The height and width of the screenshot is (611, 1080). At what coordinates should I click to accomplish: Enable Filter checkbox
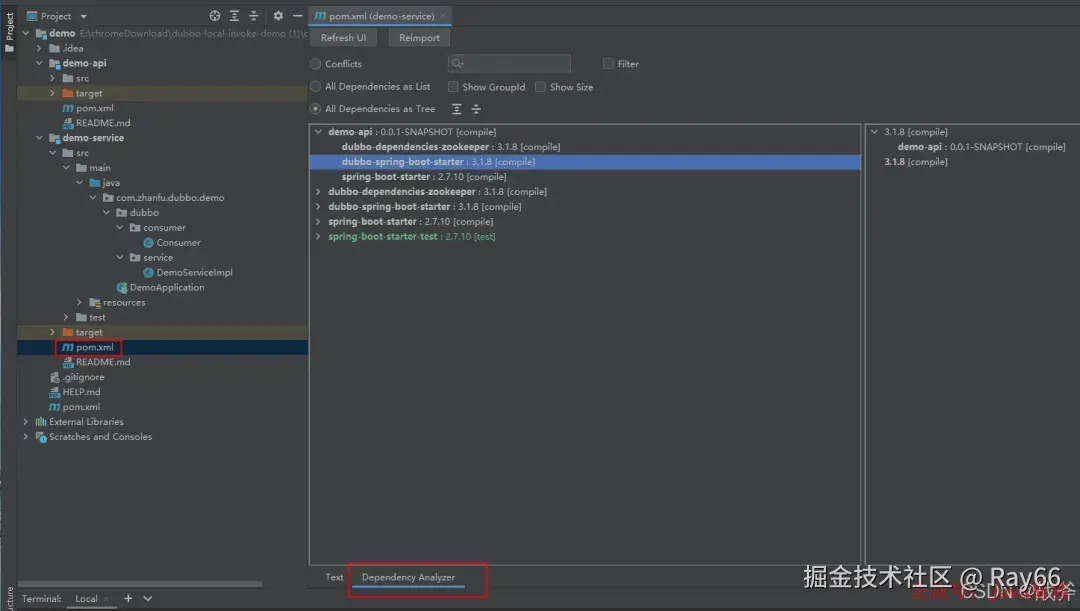tap(608, 63)
